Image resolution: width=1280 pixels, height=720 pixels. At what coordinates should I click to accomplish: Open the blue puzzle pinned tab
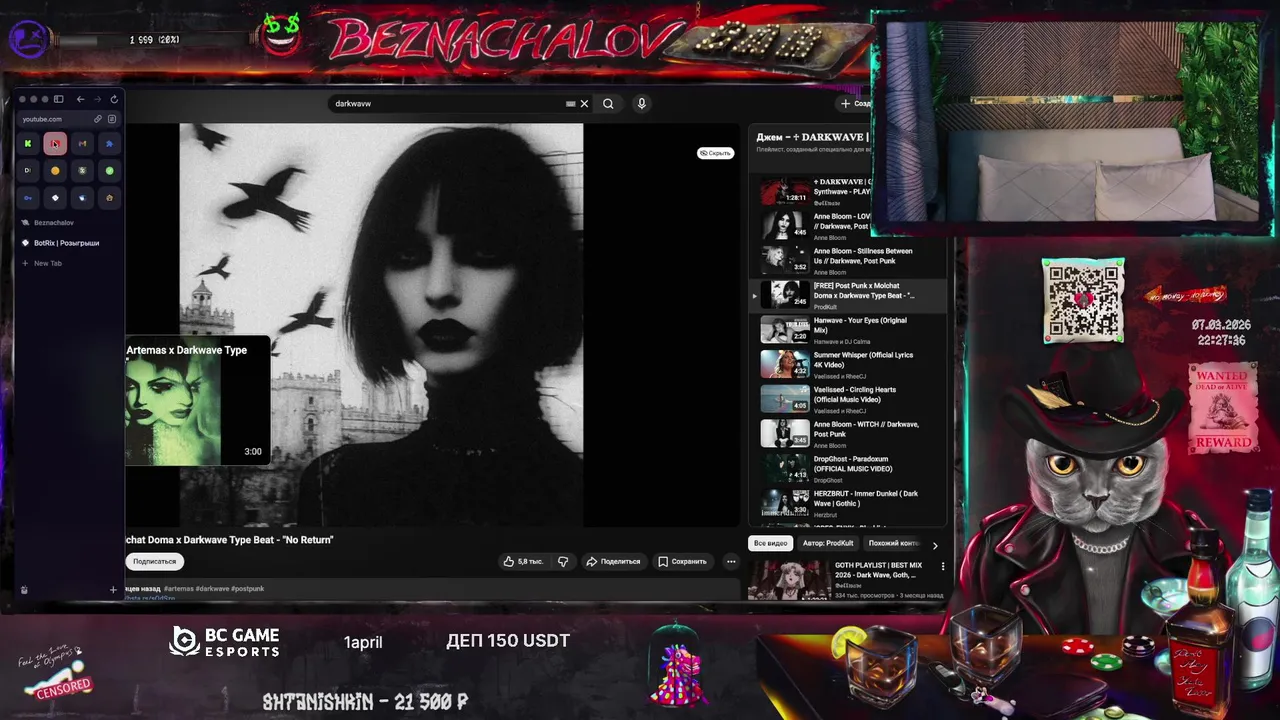pyautogui.click(x=109, y=144)
